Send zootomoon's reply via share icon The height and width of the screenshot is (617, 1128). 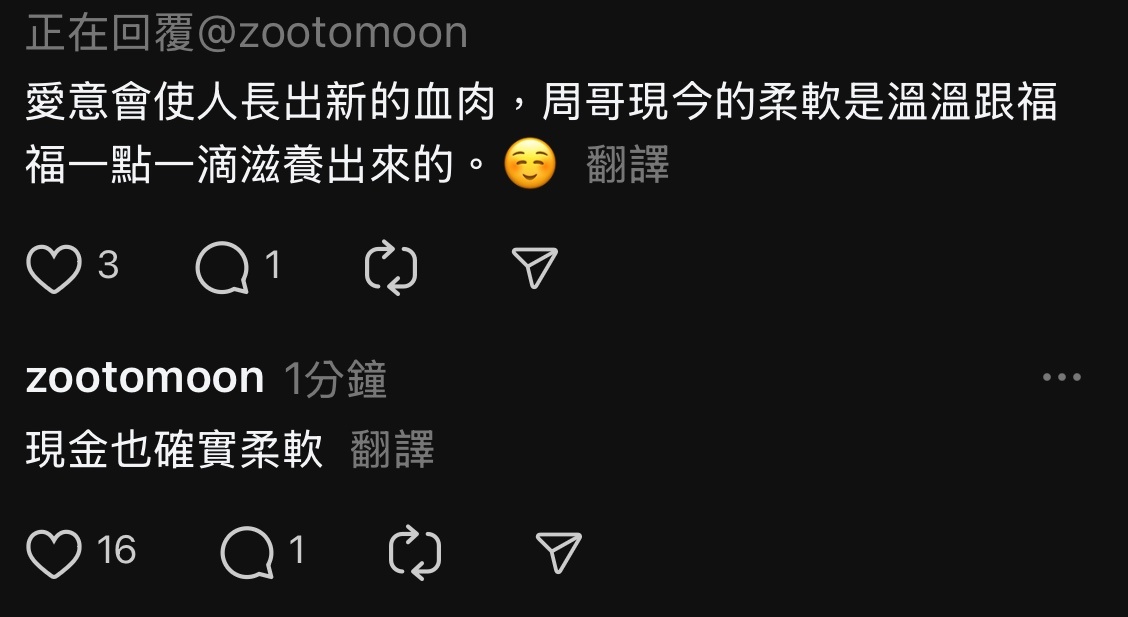(x=559, y=552)
